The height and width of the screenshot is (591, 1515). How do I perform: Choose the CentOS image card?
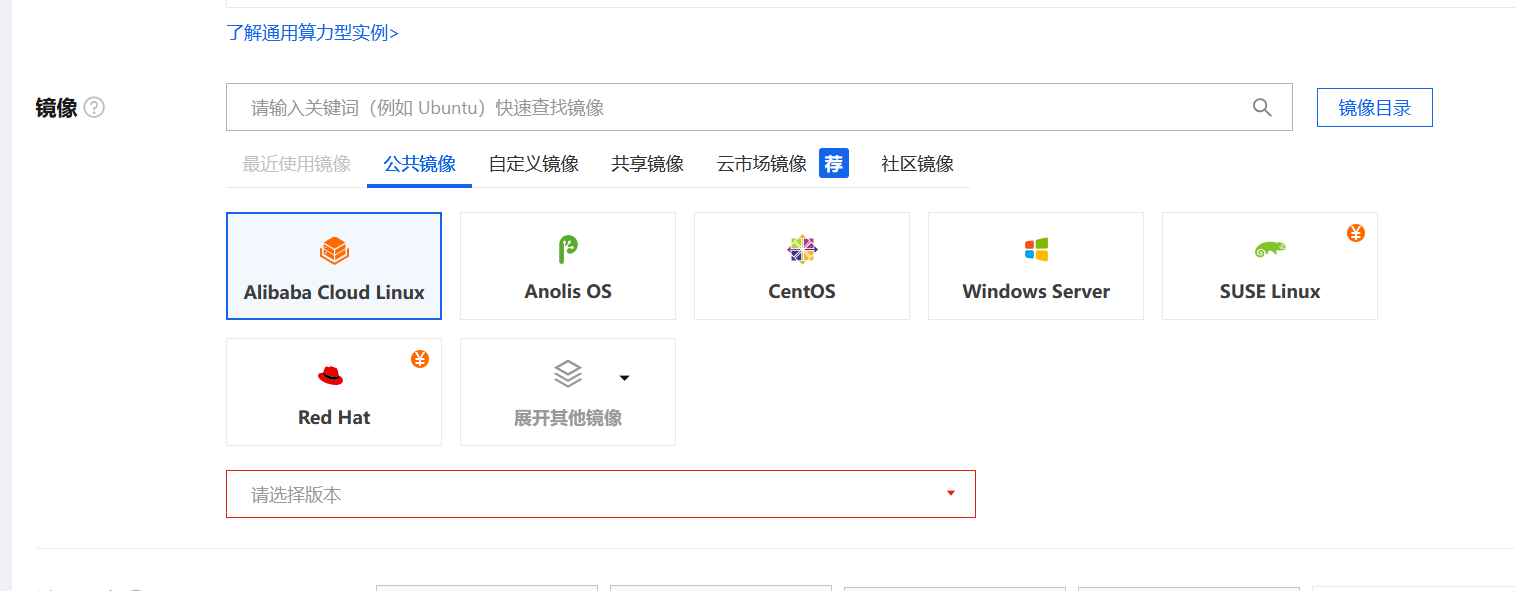[802, 266]
